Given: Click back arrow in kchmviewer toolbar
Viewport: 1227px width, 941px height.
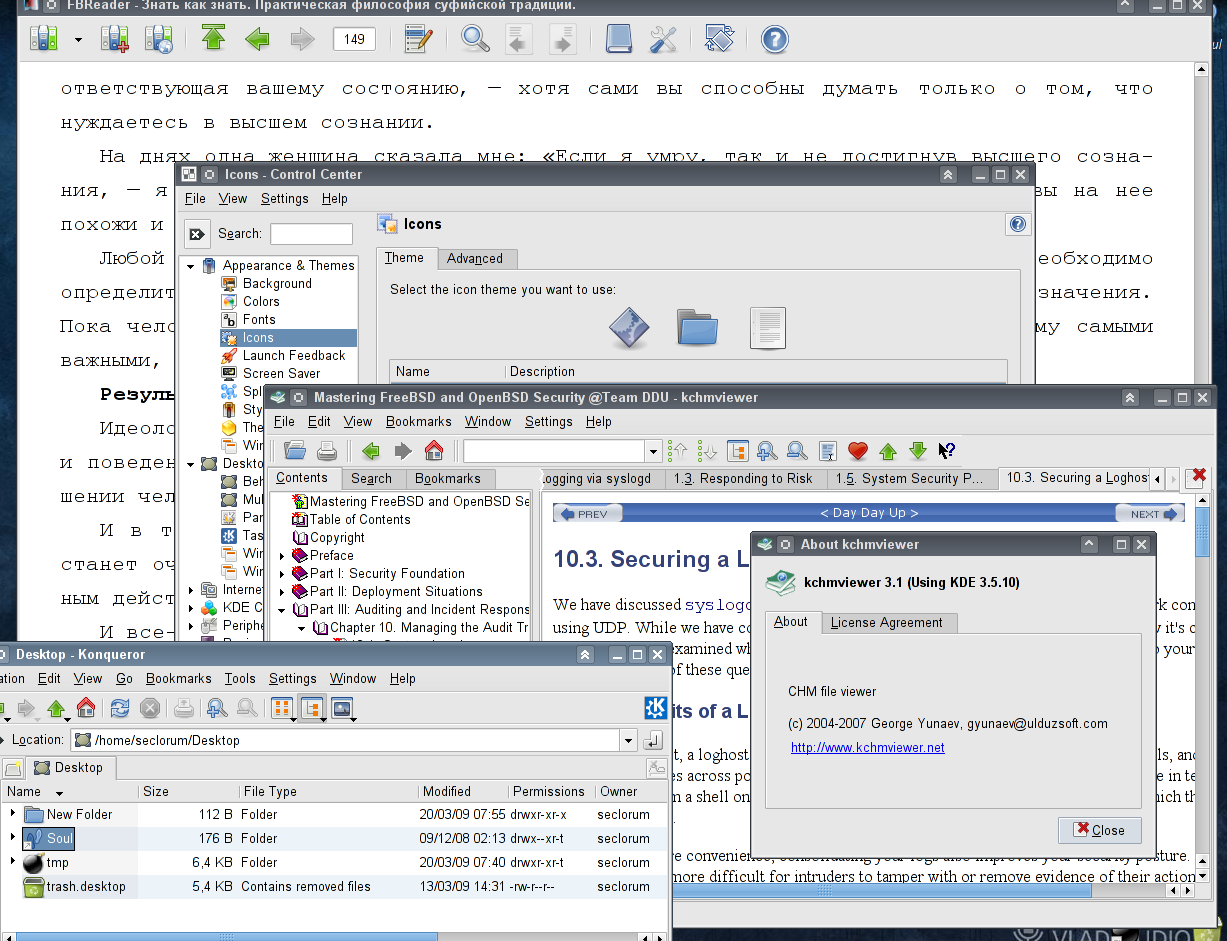Looking at the screenshot, I should pyautogui.click(x=371, y=450).
